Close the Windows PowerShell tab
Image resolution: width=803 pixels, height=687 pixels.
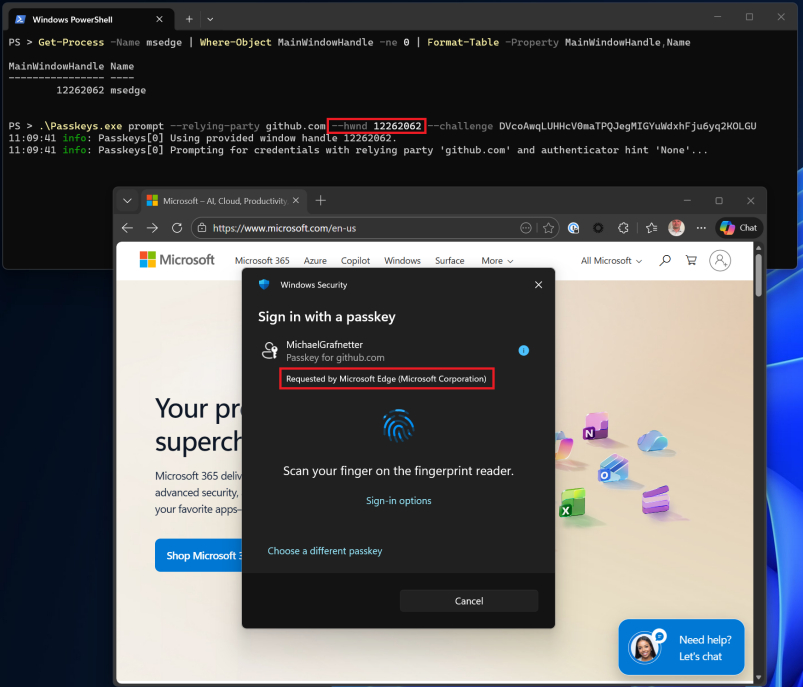click(159, 19)
